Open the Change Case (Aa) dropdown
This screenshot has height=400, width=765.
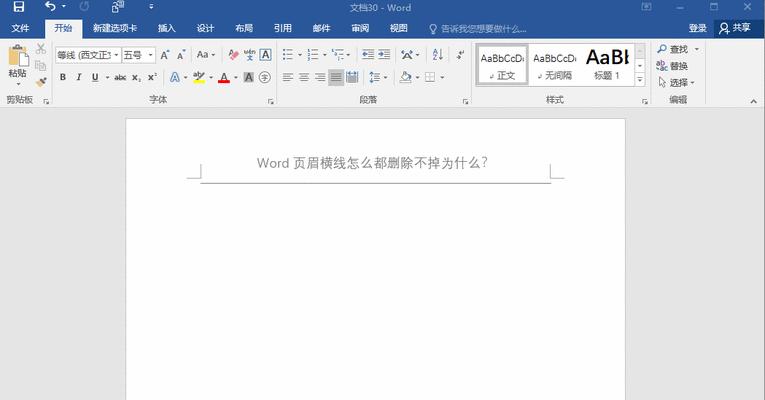click(205, 55)
